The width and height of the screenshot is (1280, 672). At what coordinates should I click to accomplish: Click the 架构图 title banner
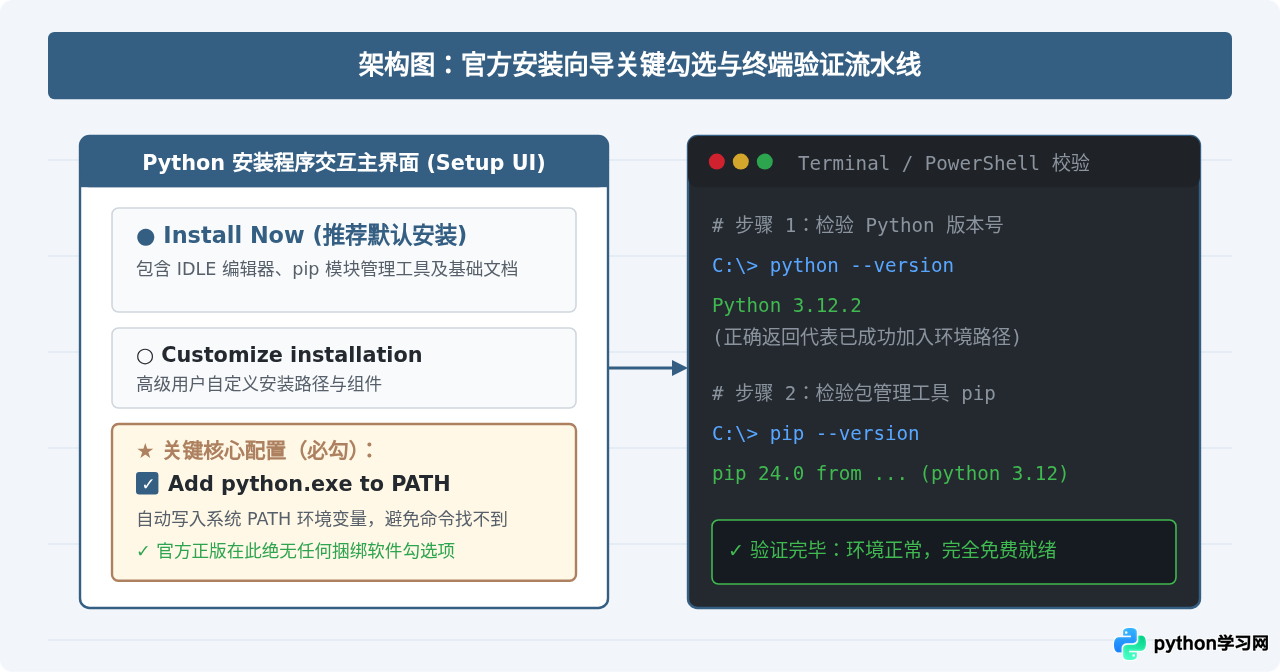pos(640,66)
